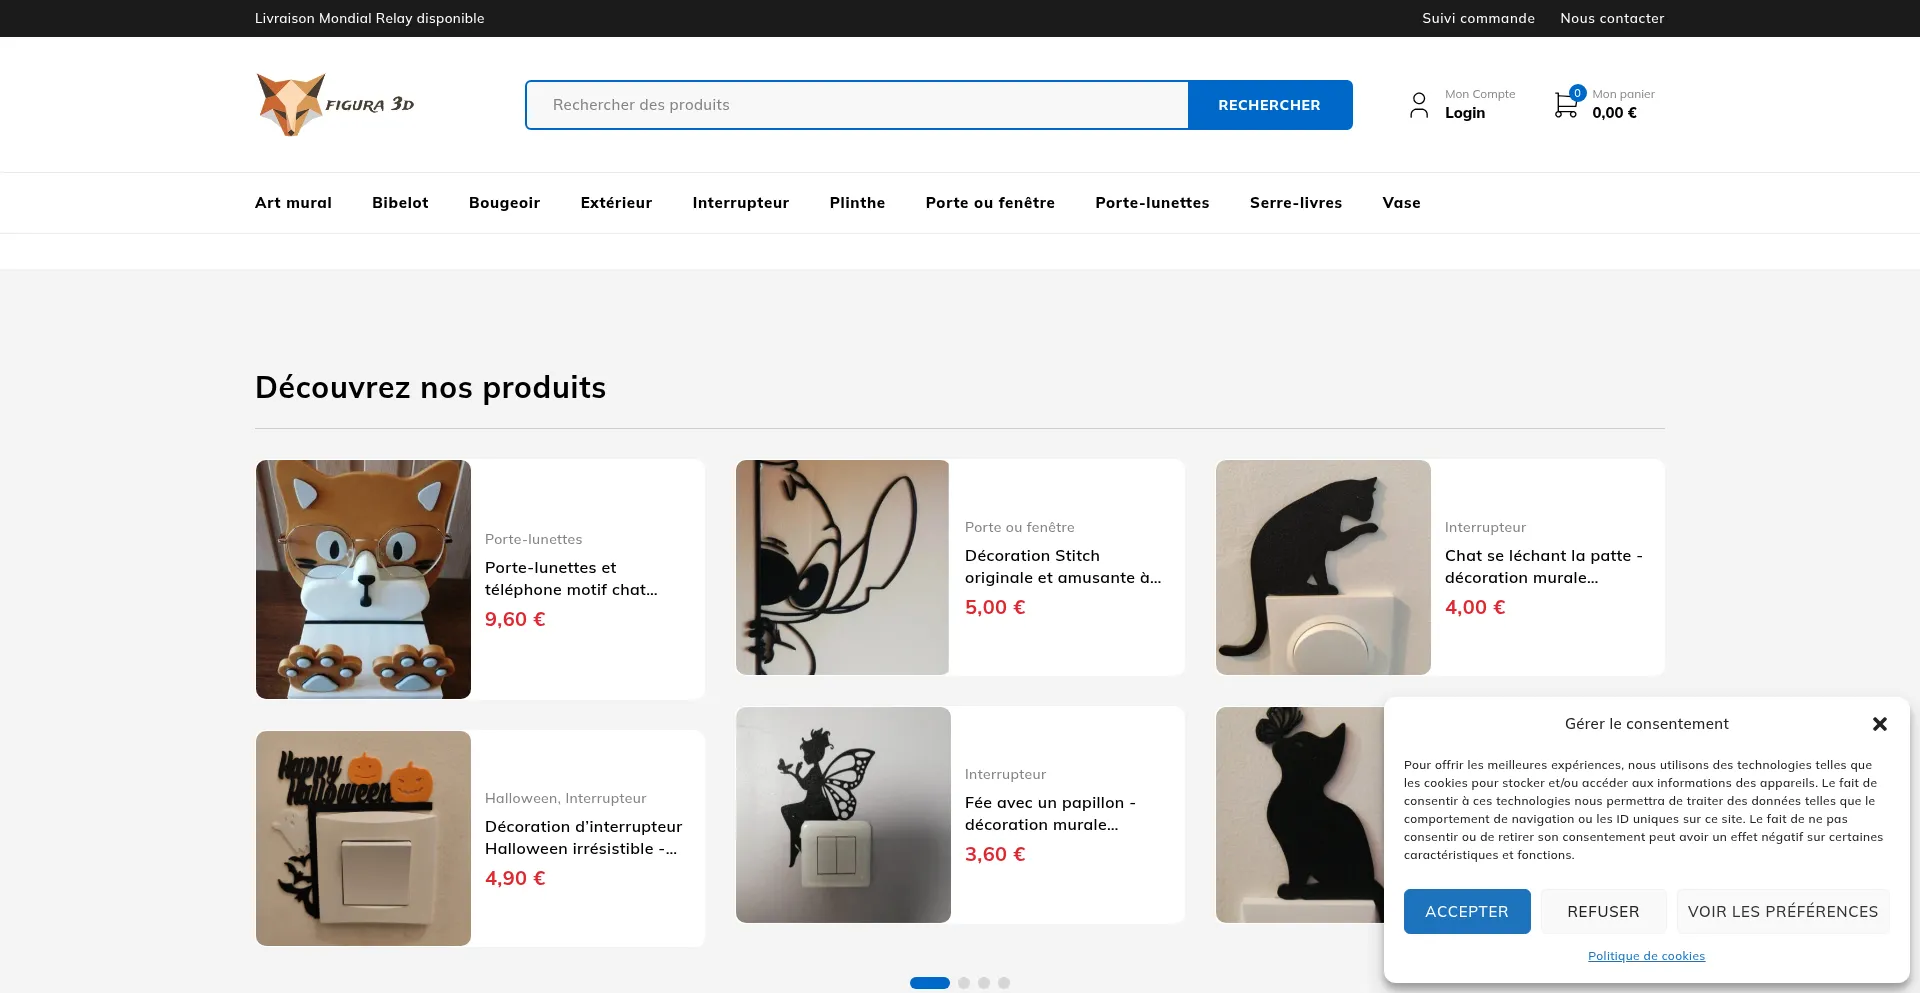Go to second carousel page dot
Screen dimensions: 1920x993
click(x=964, y=983)
